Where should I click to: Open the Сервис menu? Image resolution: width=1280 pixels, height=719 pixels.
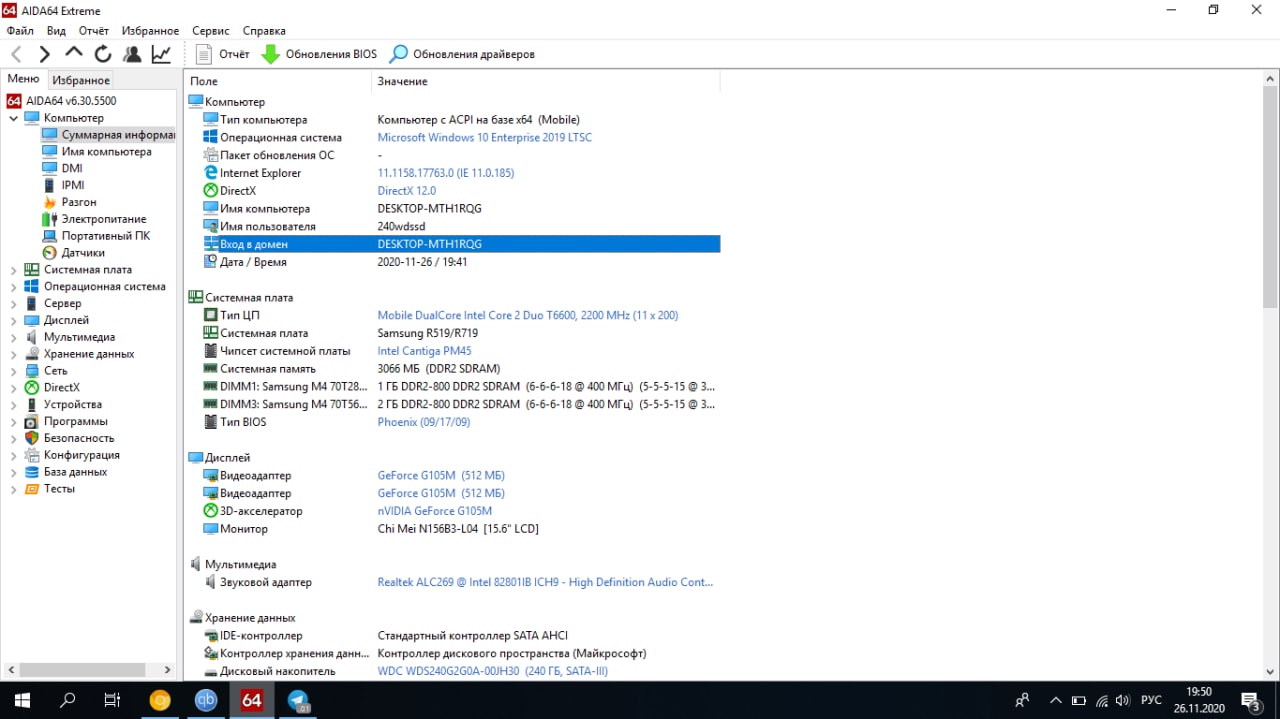tap(210, 31)
